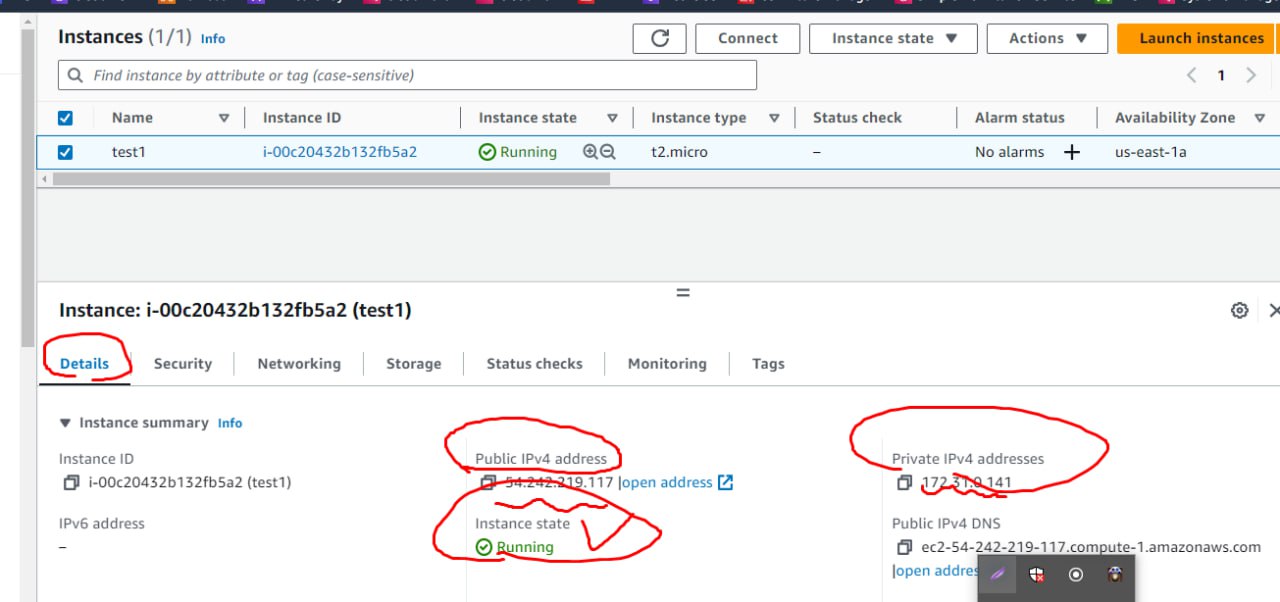
Task: Click the No alarms text
Action: [1009, 152]
